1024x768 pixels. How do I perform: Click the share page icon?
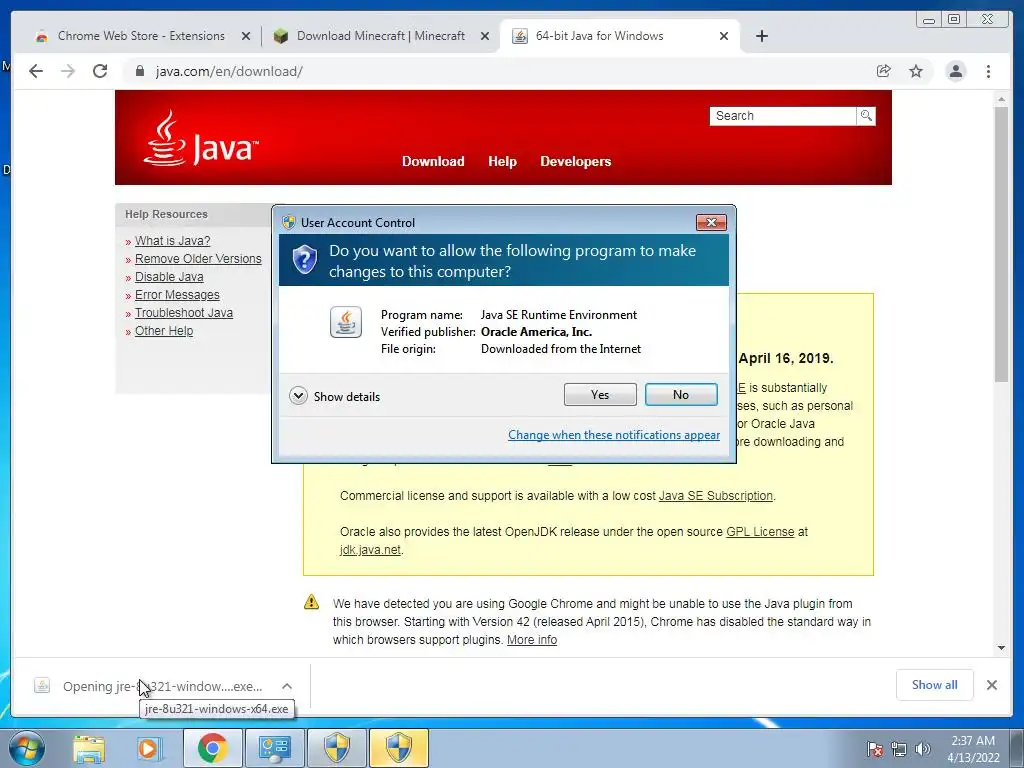coord(884,71)
